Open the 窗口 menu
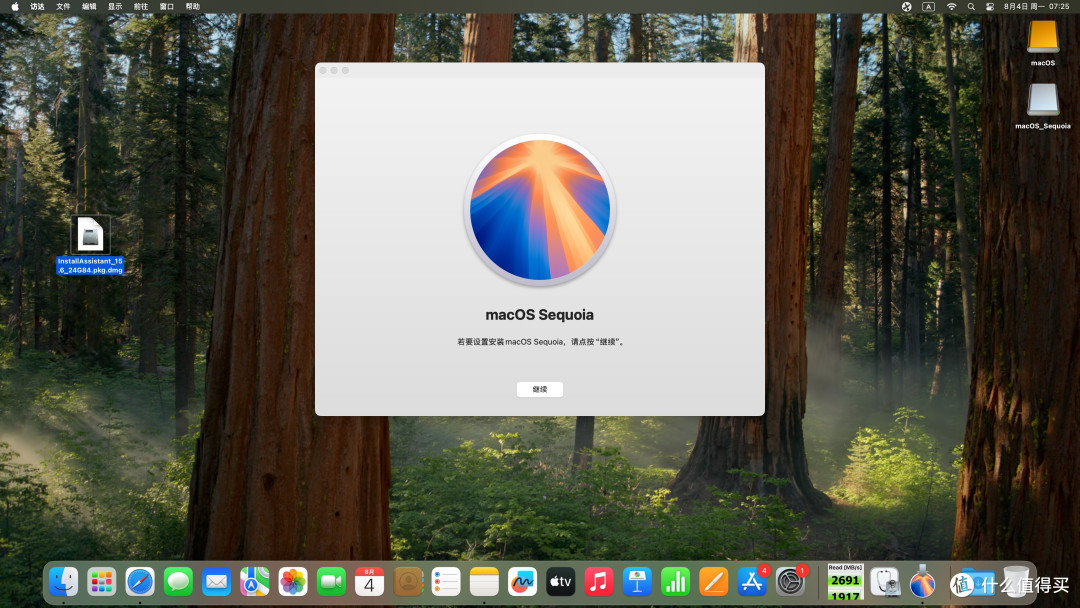1080x608 pixels. pos(167,6)
